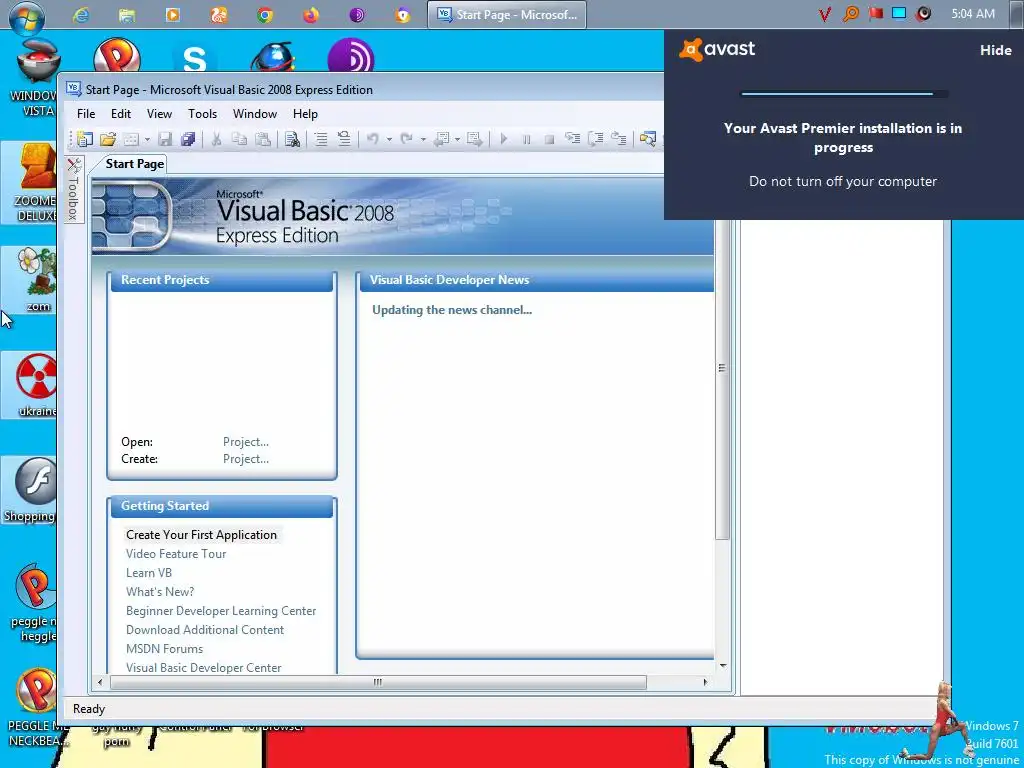Open the File menu

point(86,114)
